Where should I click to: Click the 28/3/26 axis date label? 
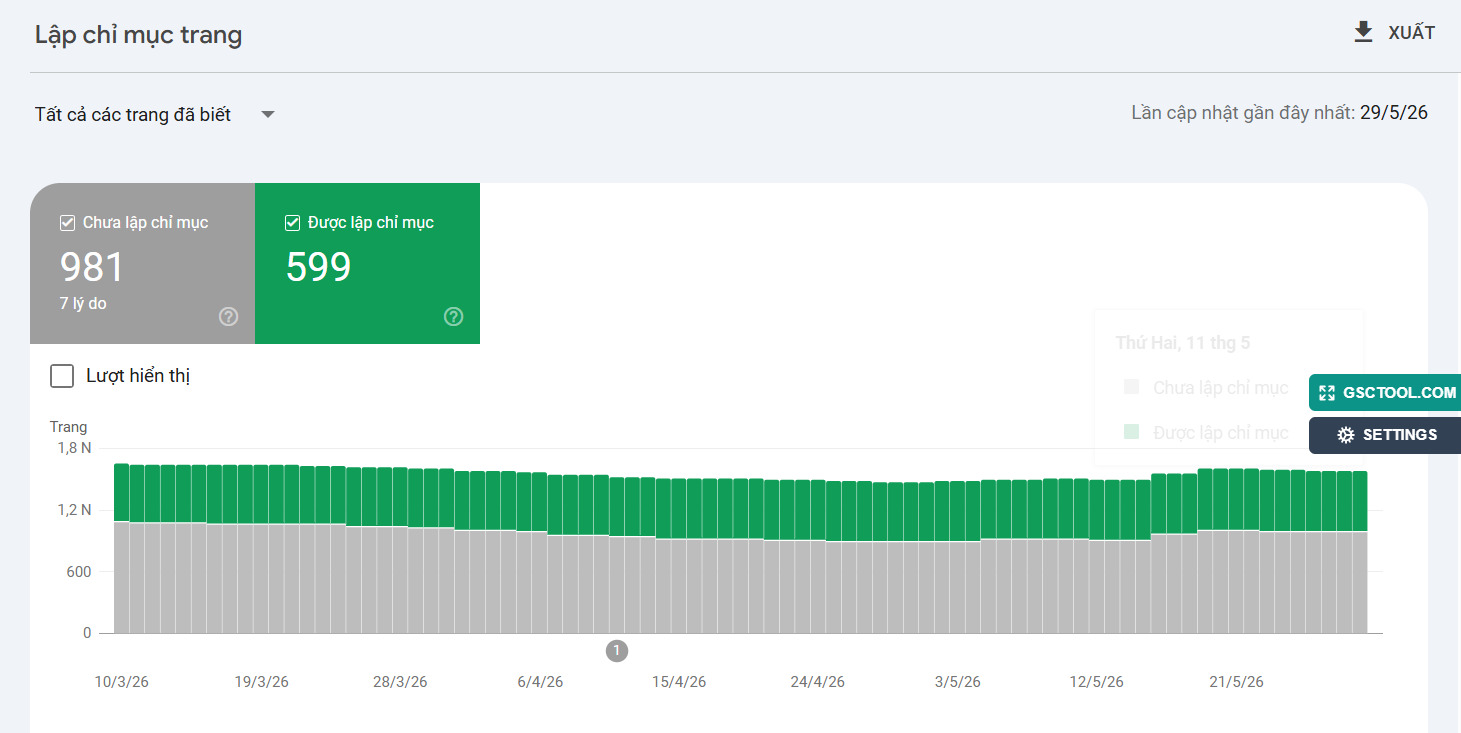click(x=400, y=682)
